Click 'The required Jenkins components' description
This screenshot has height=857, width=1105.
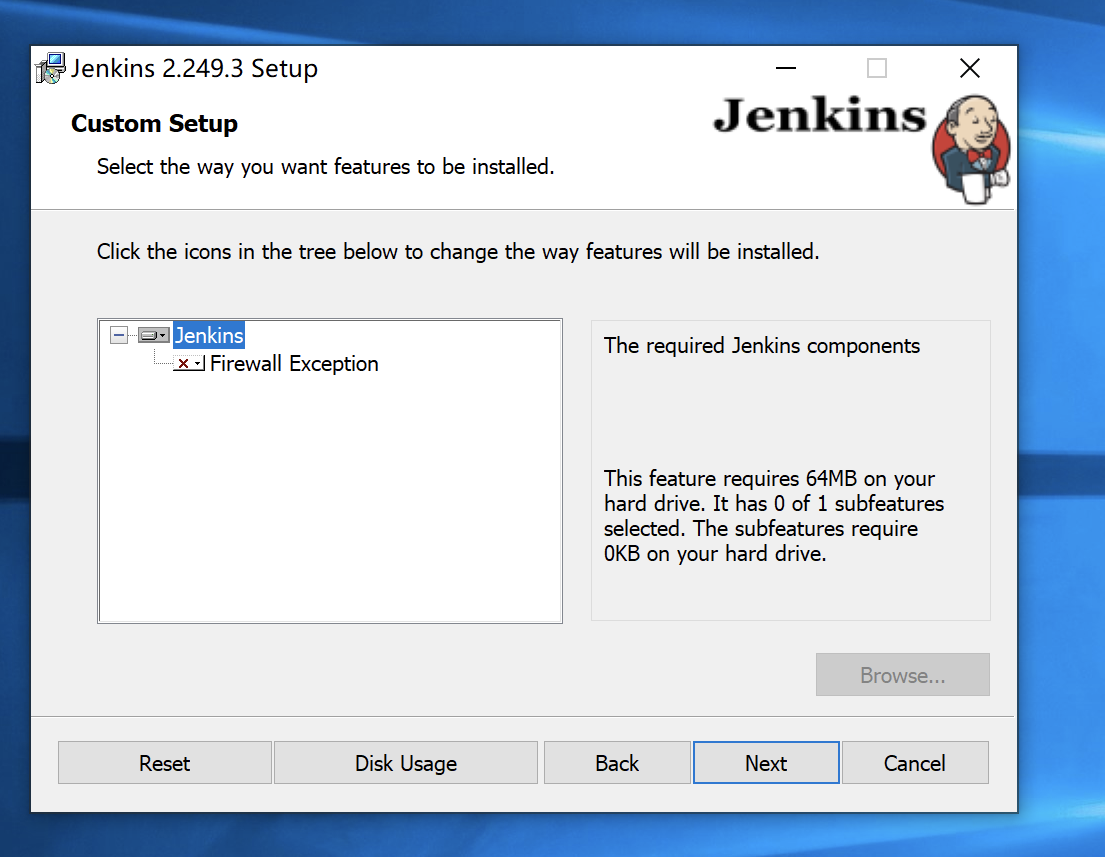(x=762, y=346)
